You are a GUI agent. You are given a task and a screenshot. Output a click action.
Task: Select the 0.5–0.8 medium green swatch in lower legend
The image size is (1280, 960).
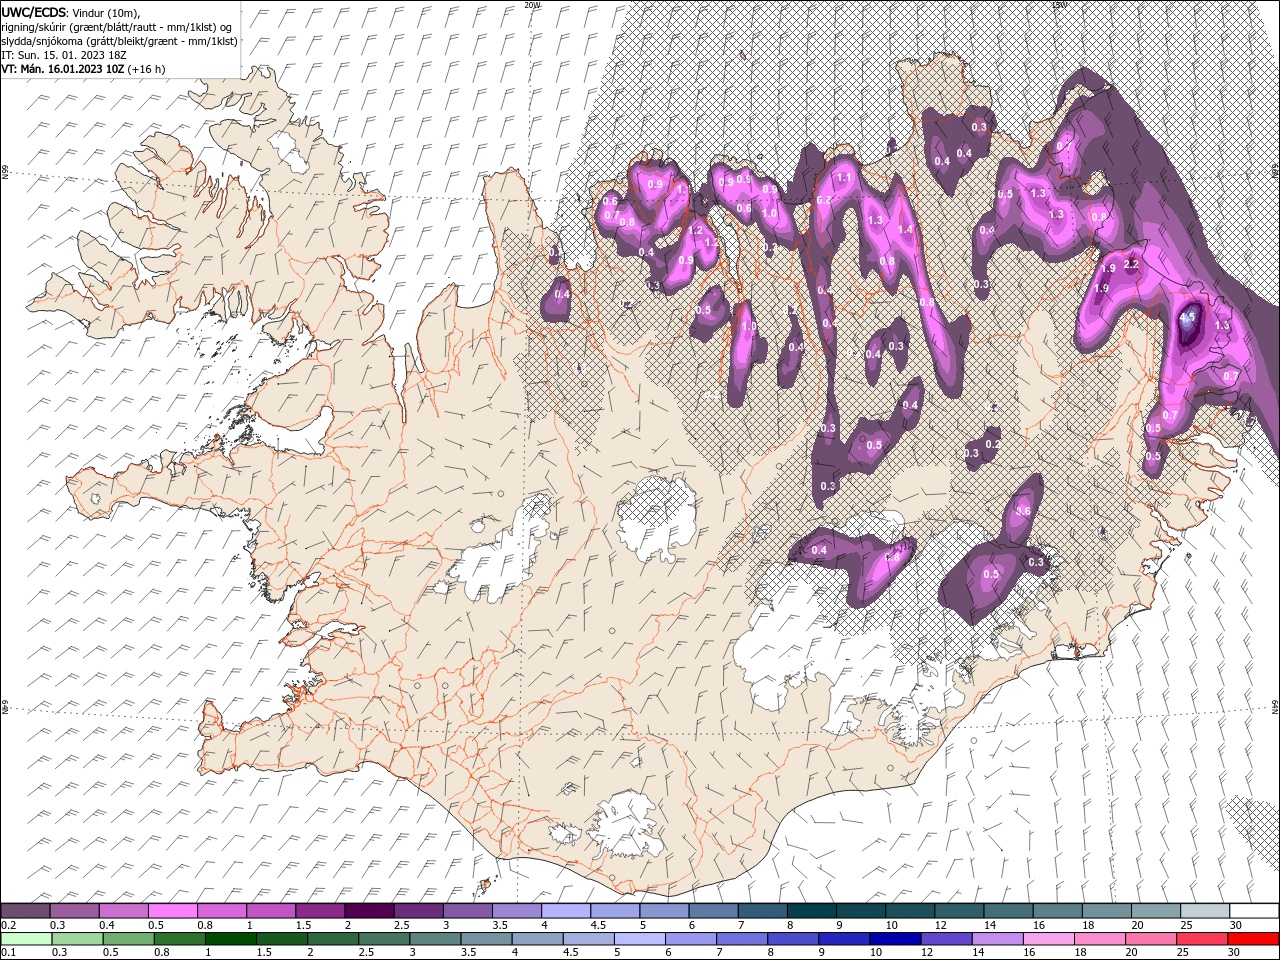128,939
